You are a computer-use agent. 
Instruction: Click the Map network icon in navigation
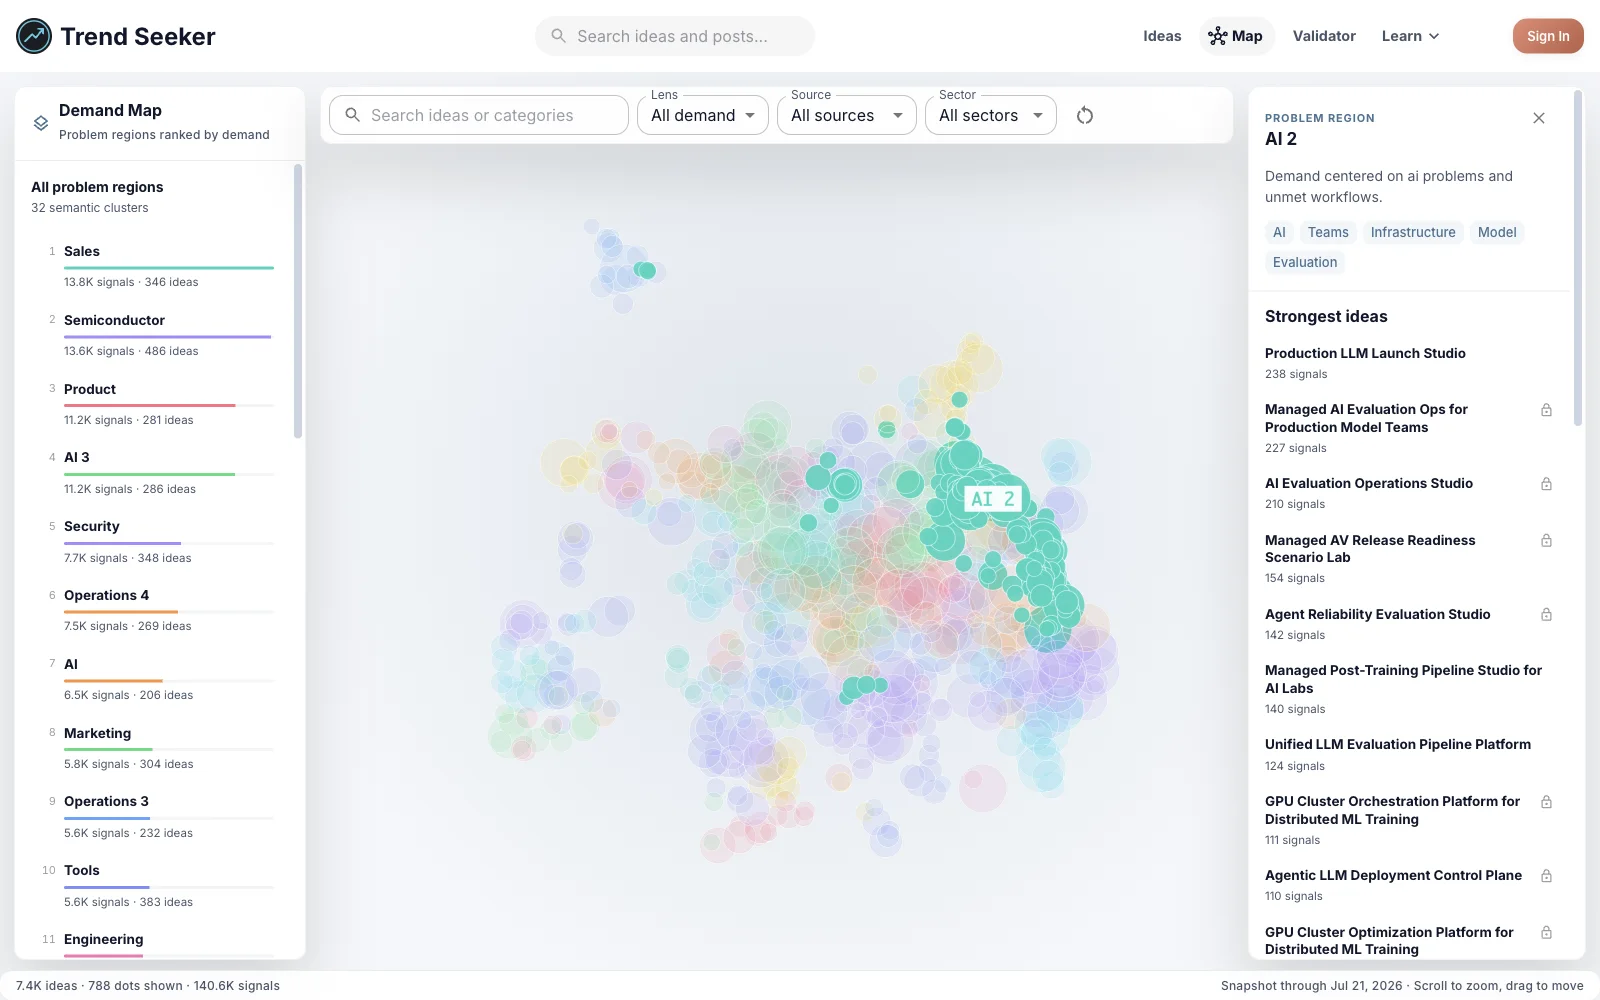[1217, 36]
